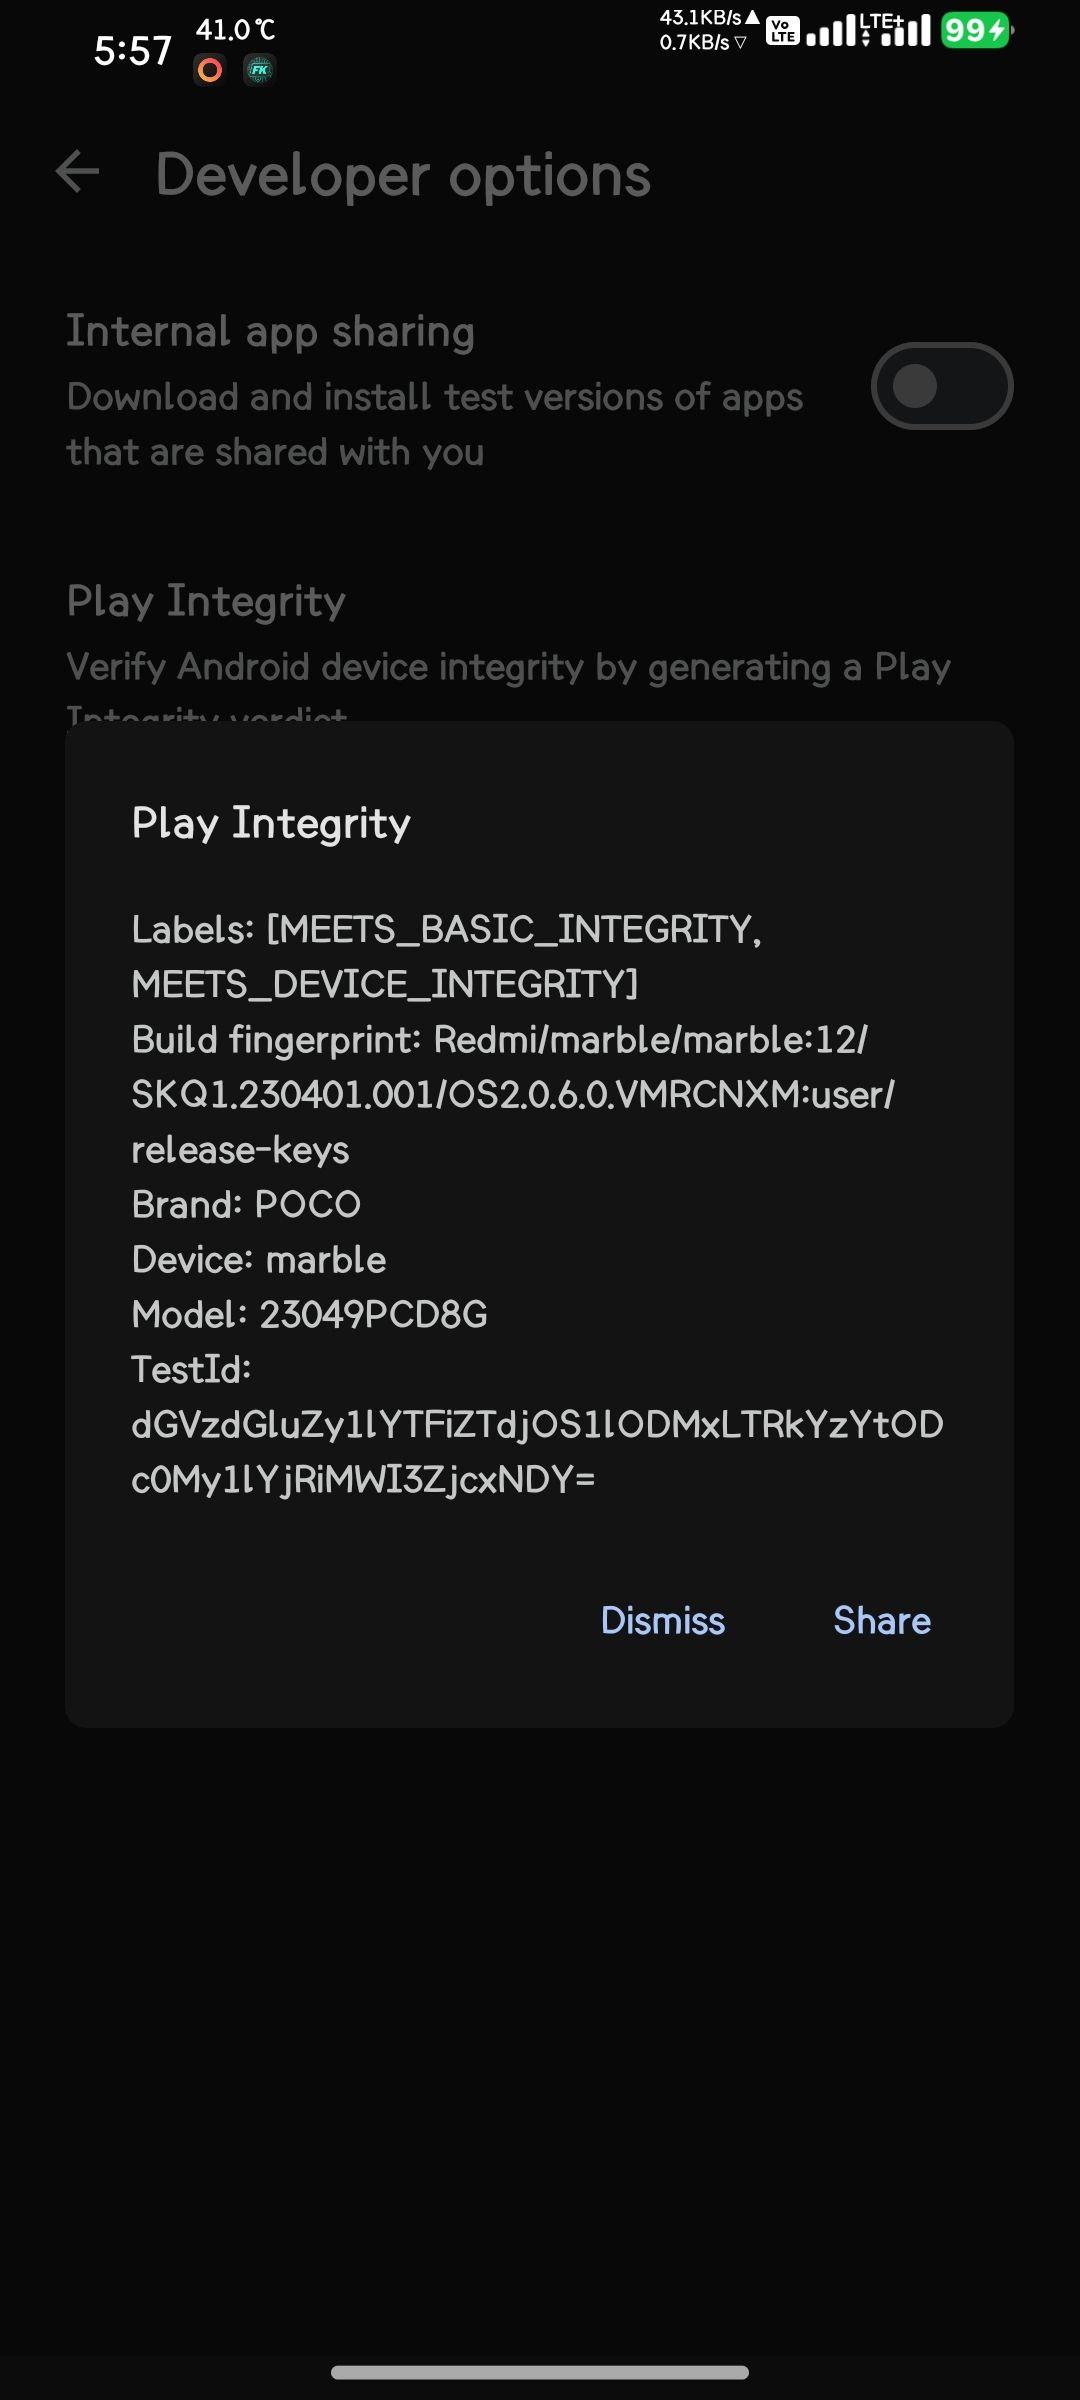Tap the 41.0°C temperature readout

pyautogui.click(x=236, y=30)
